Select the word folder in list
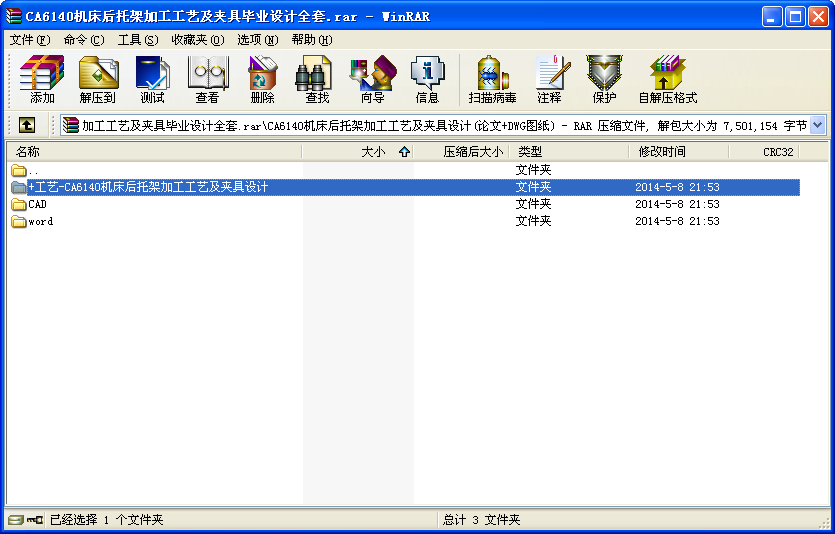The width and height of the screenshot is (835, 534). click(x=40, y=221)
